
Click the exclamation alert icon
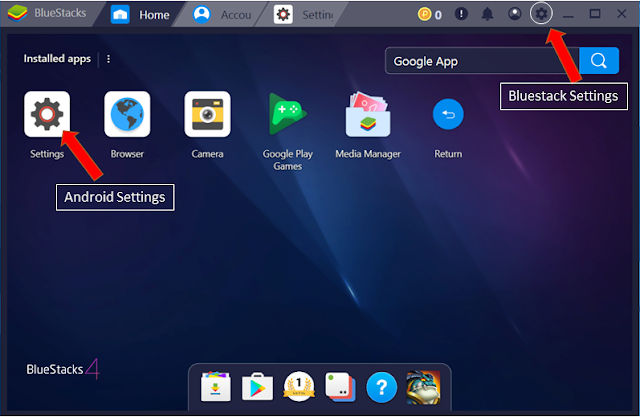461,14
